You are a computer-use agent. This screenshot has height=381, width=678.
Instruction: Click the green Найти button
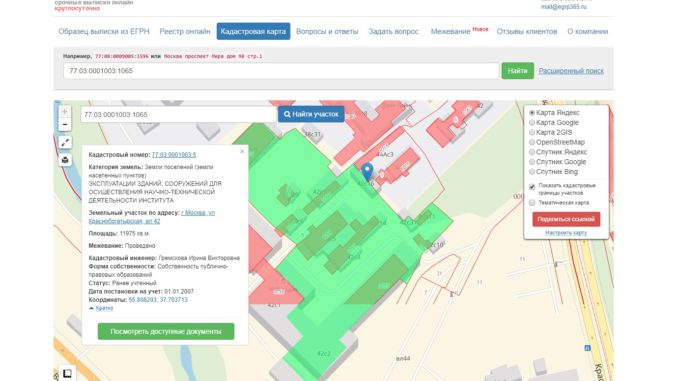(x=518, y=70)
